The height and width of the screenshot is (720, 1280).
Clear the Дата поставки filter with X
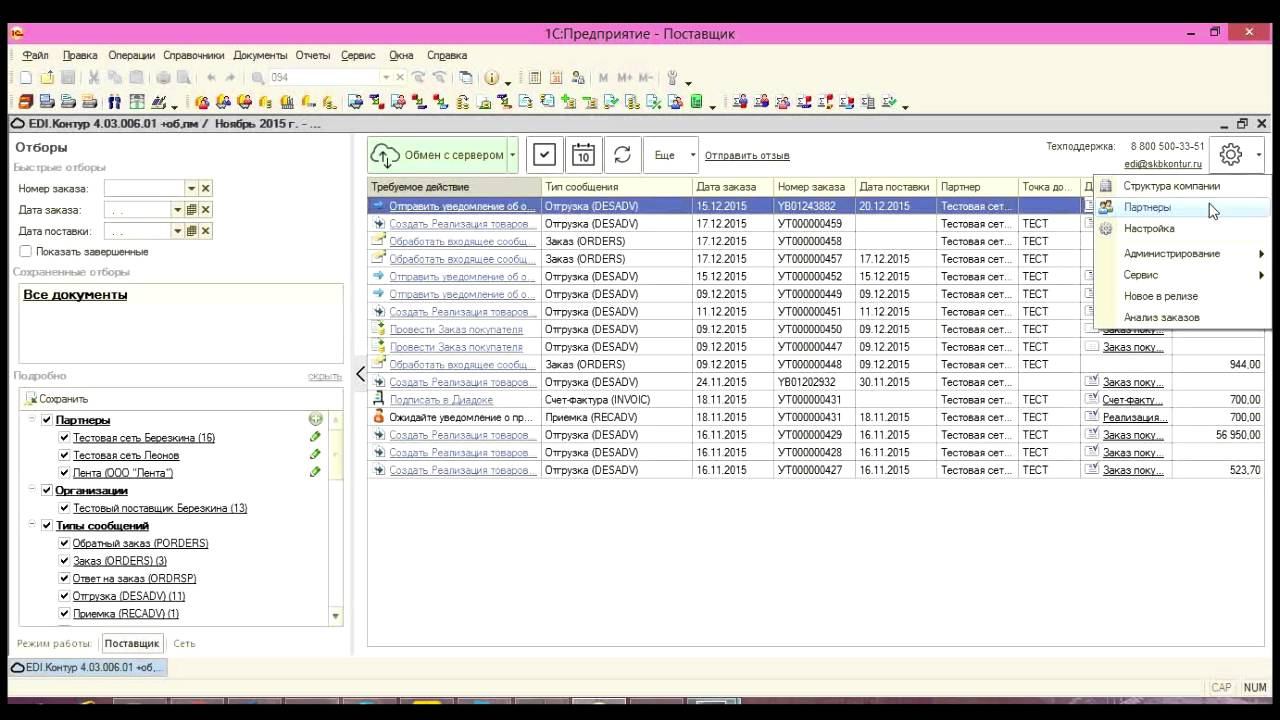point(206,231)
